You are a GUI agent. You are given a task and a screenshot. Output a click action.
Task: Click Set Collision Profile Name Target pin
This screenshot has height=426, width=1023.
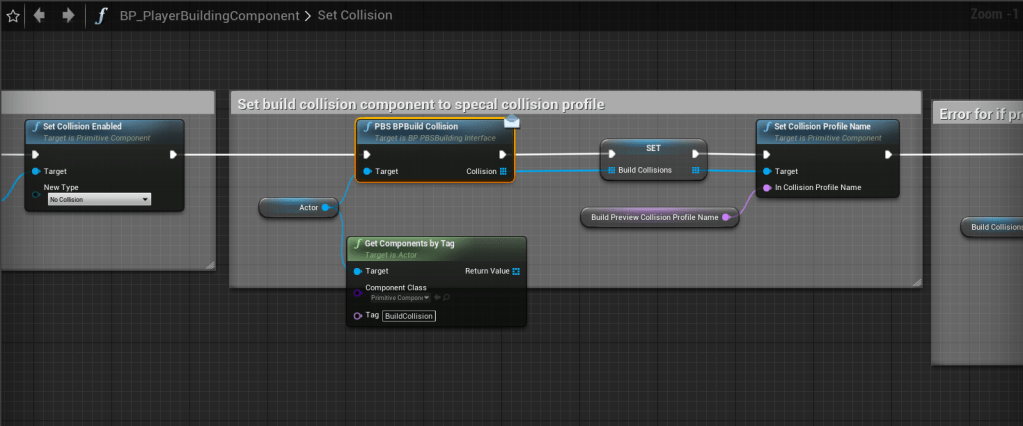(767, 171)
